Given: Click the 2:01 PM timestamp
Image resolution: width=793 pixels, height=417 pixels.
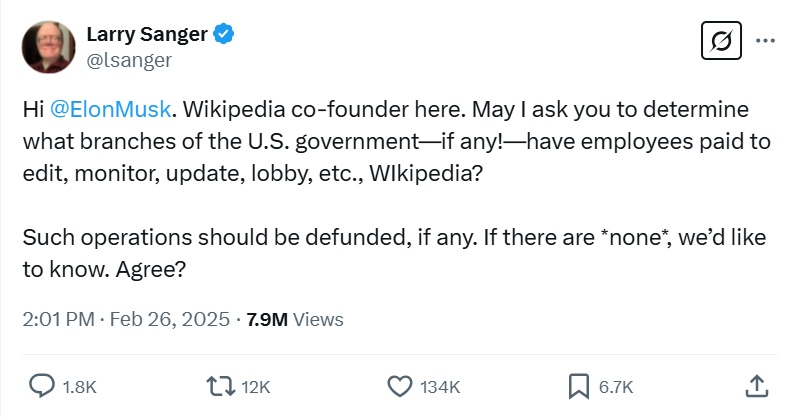Looking at the screenshot, I should (58, 320).
